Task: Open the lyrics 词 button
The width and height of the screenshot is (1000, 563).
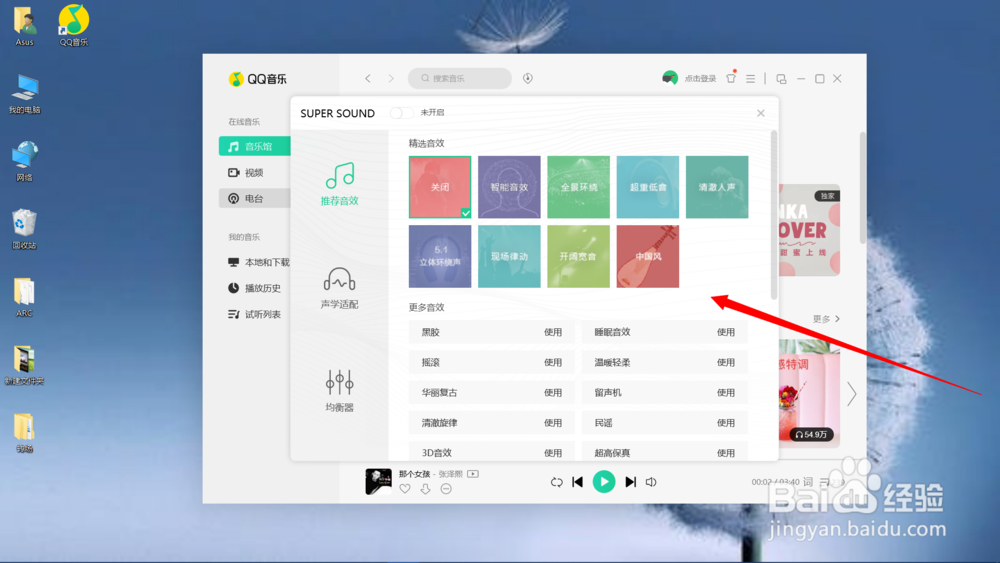Action: pos(808,482)
